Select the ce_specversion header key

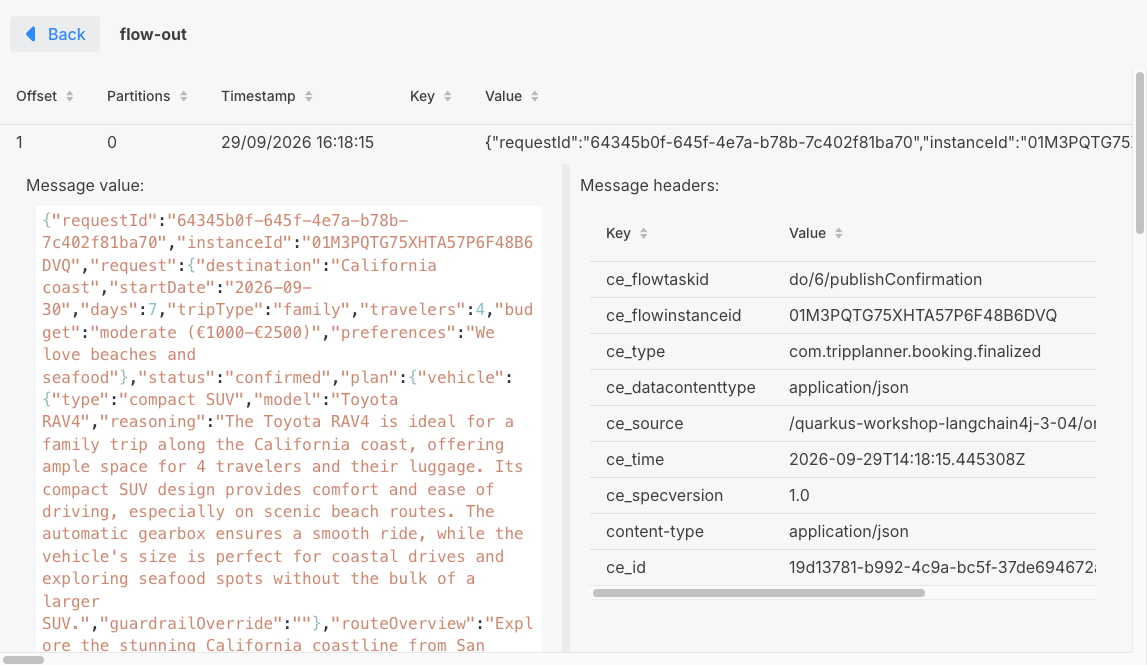(x=664, y=495)
